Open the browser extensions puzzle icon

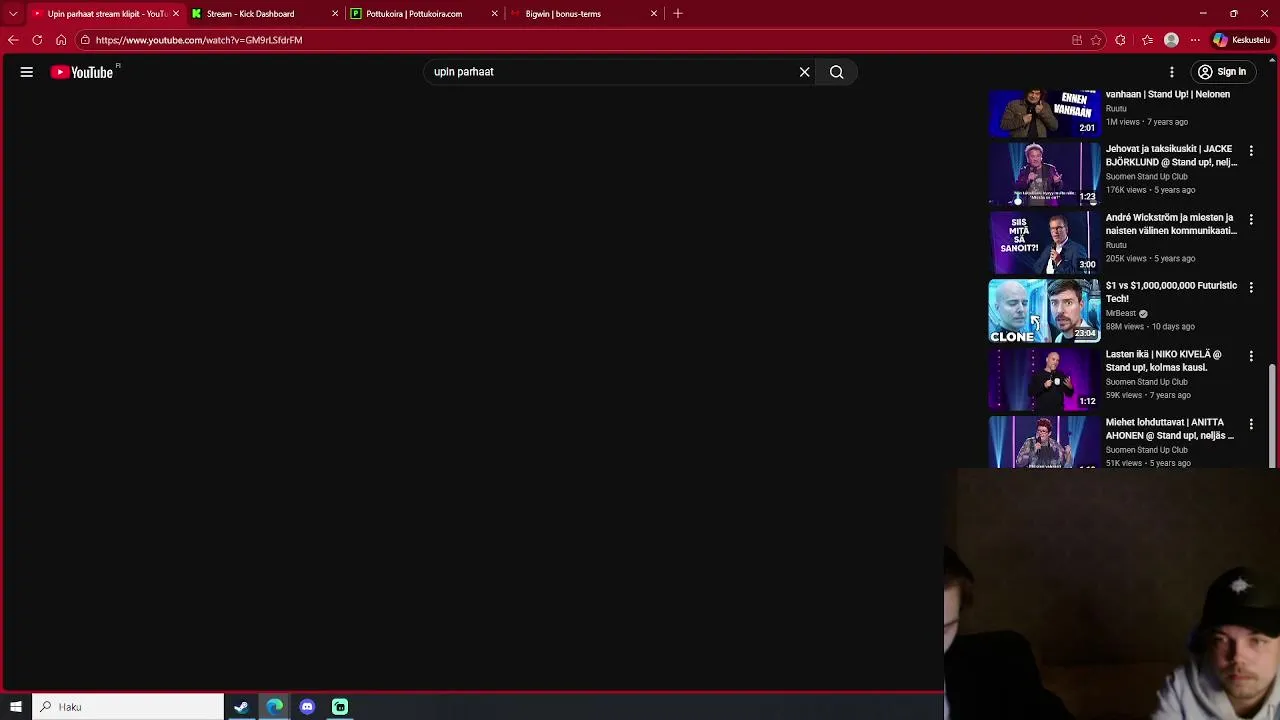click(1120, 40)
